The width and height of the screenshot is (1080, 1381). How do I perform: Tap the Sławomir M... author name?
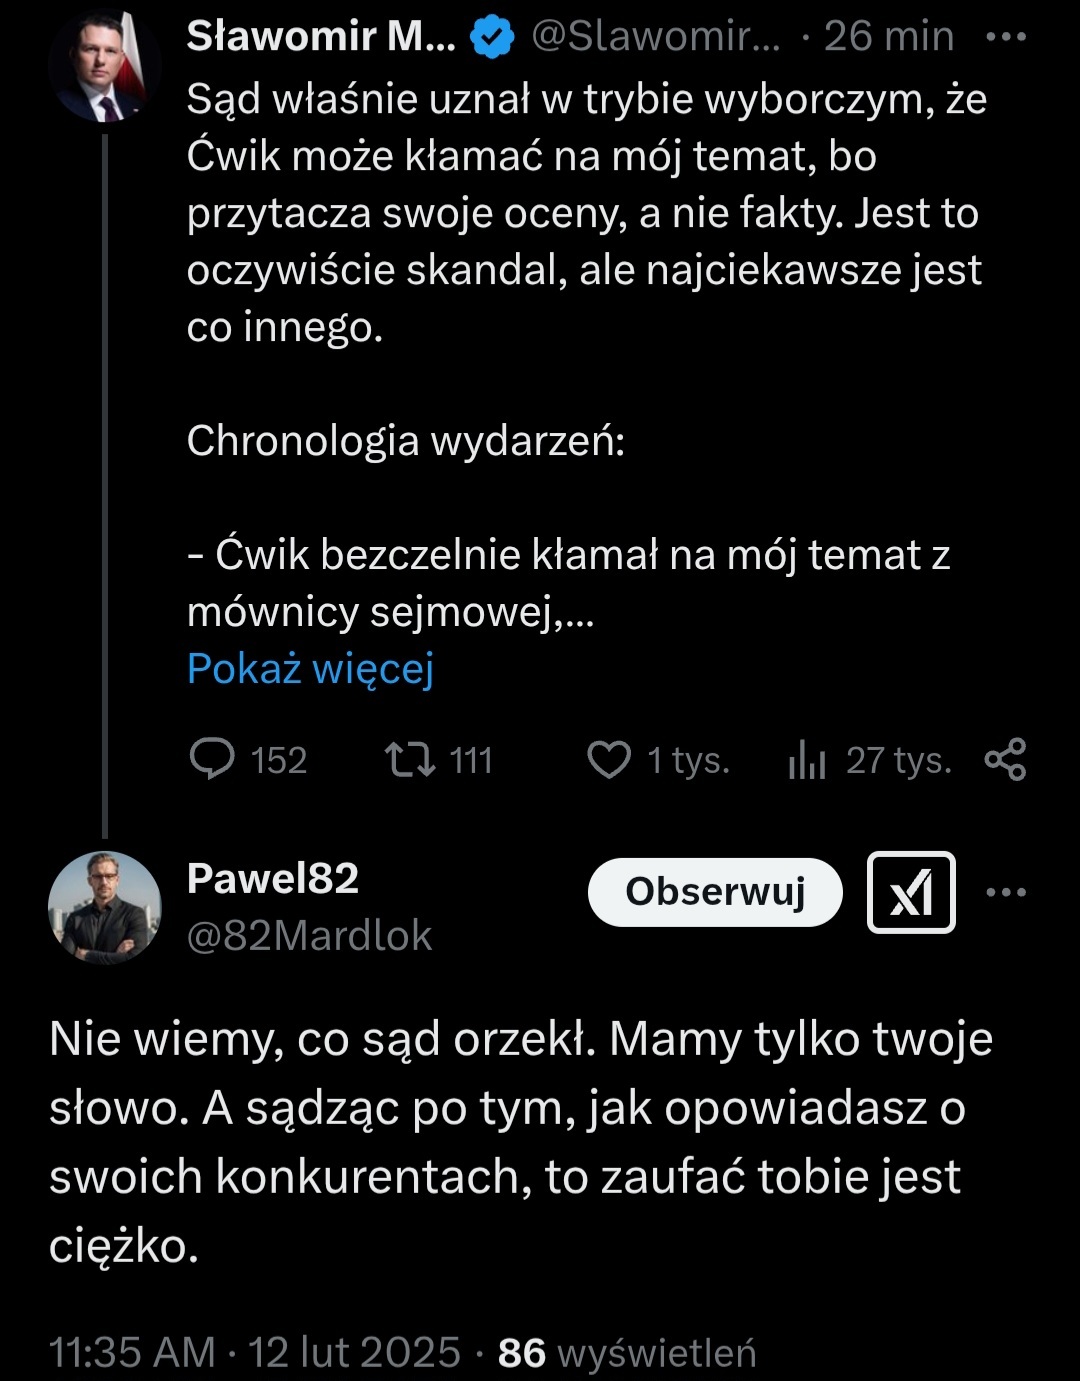tap(320, 37)
